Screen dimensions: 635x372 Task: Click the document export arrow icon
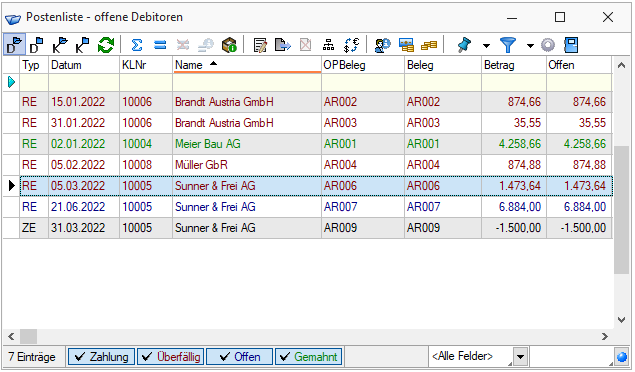[283, 45]
